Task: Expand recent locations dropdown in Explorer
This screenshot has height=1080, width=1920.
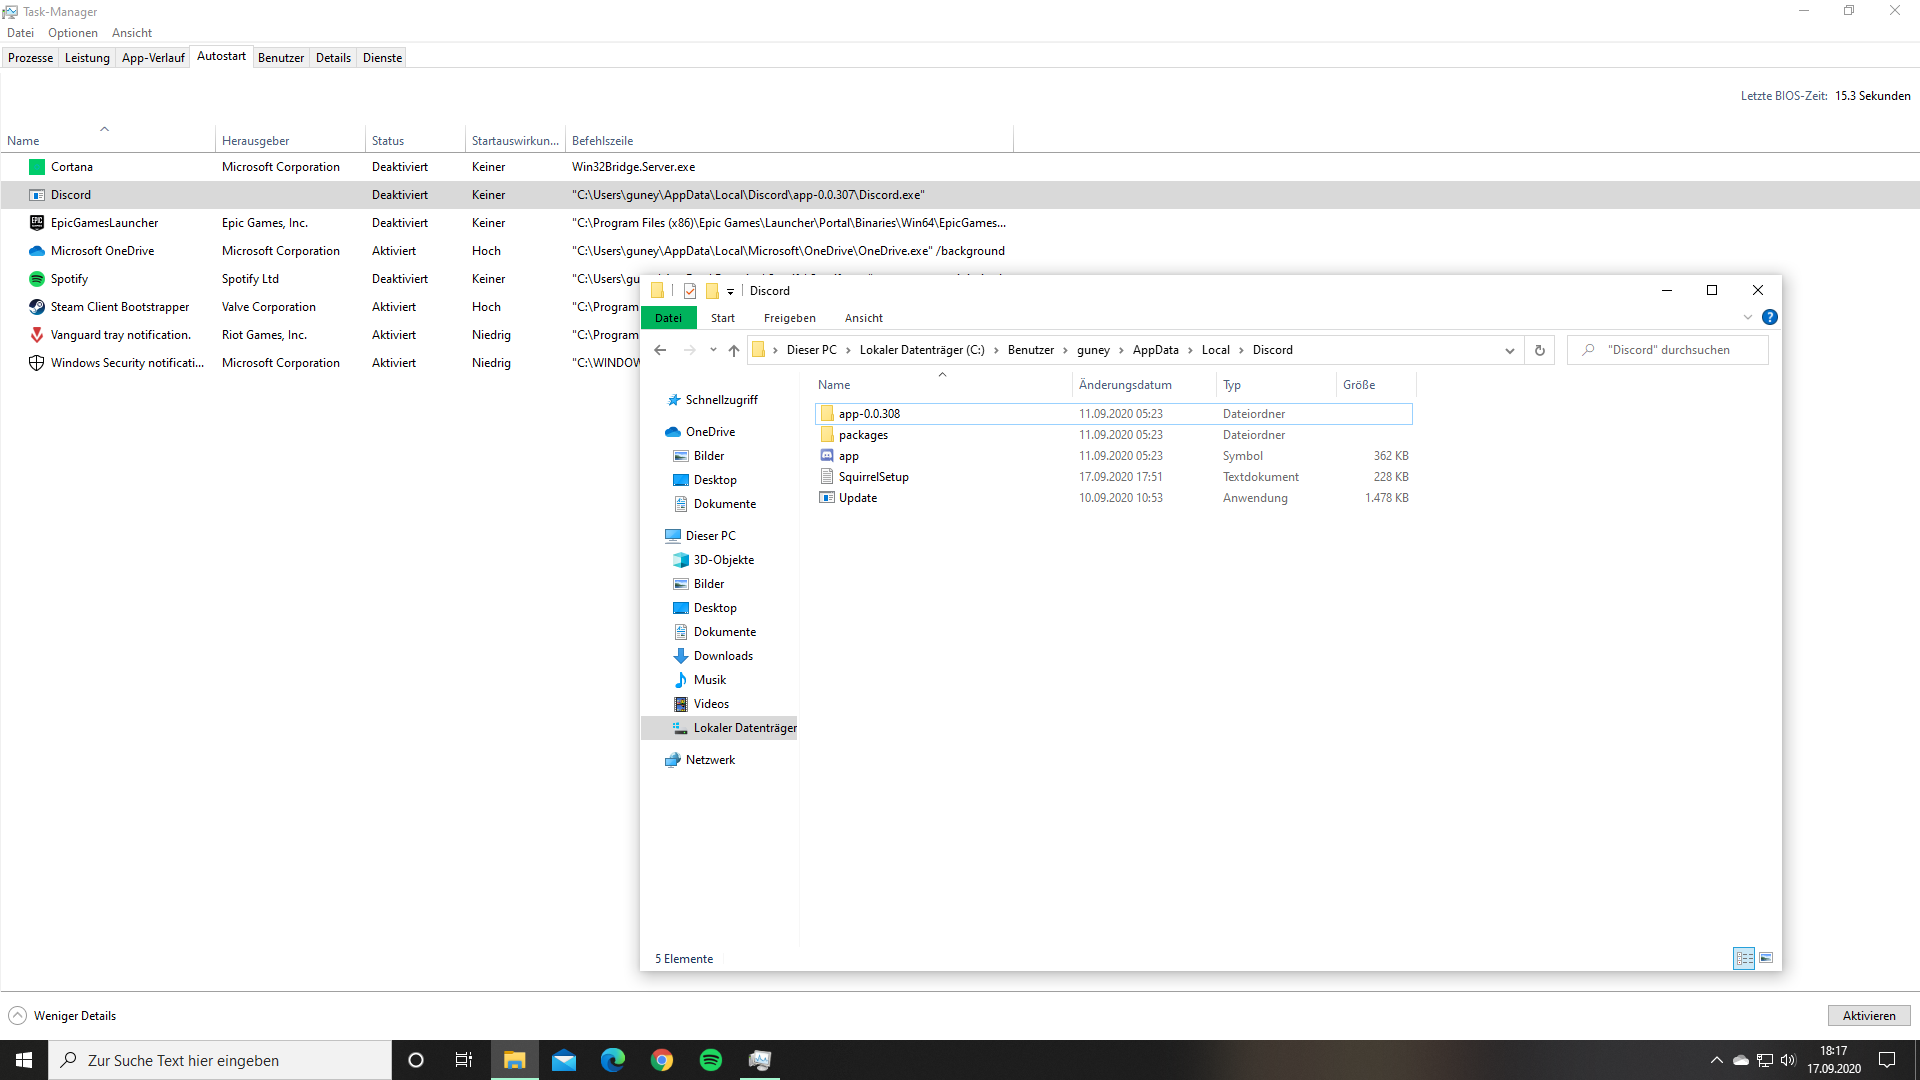Action: tap(713, 350)
